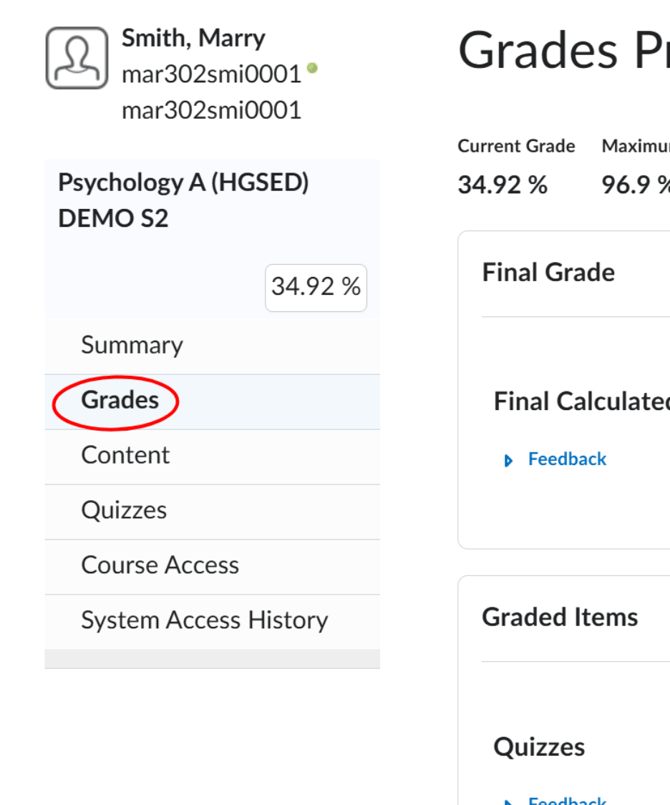
Task: Click the Smith, Marry name heading
Action: click(193, 39)
